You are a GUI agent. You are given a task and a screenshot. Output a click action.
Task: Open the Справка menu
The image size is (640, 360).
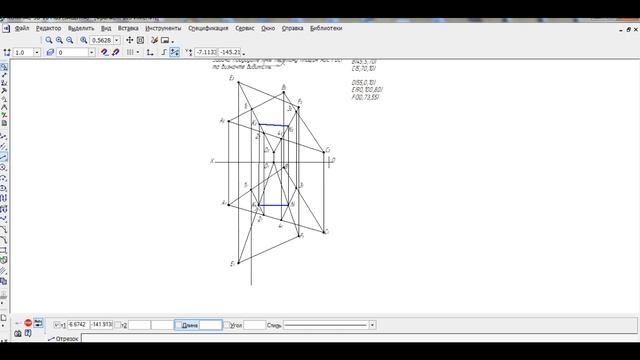point(293,28)
